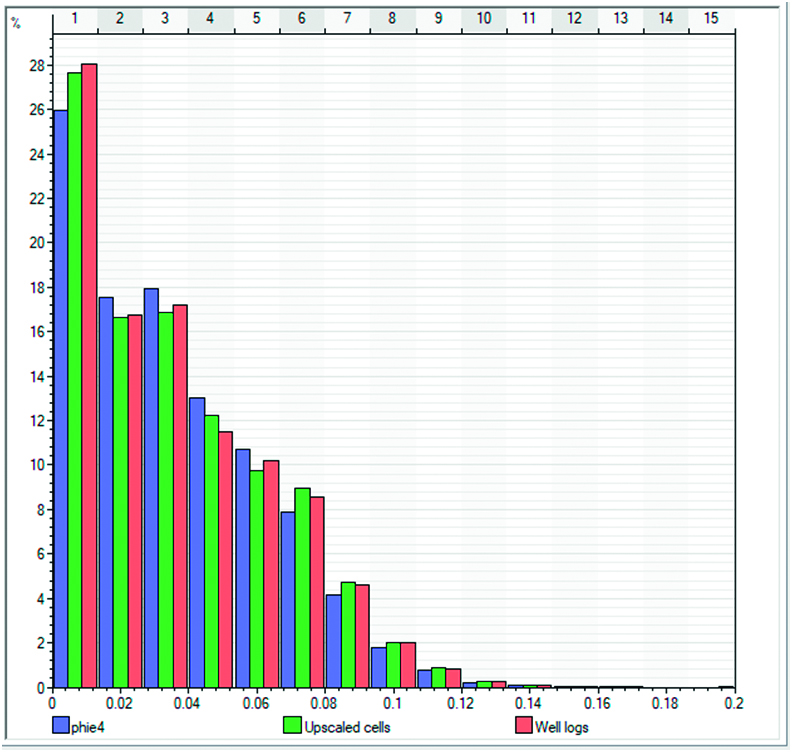Screen dimensions: 792x752
Task: Select bin header number 1
Action: pyautogui.click(x=75, y=18)
